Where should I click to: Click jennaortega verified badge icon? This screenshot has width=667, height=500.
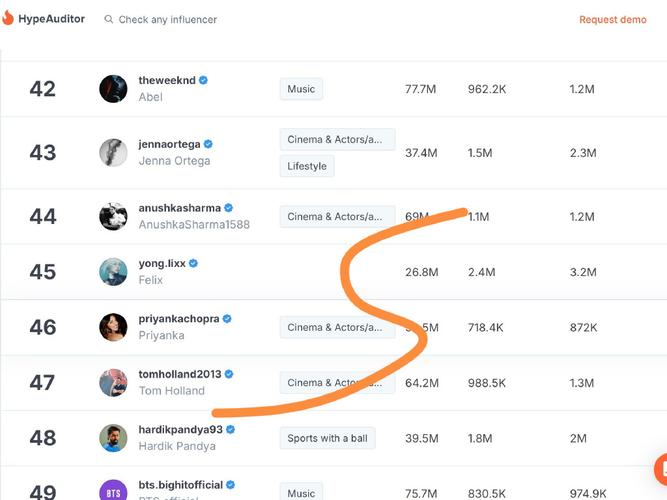click(208, 144)
